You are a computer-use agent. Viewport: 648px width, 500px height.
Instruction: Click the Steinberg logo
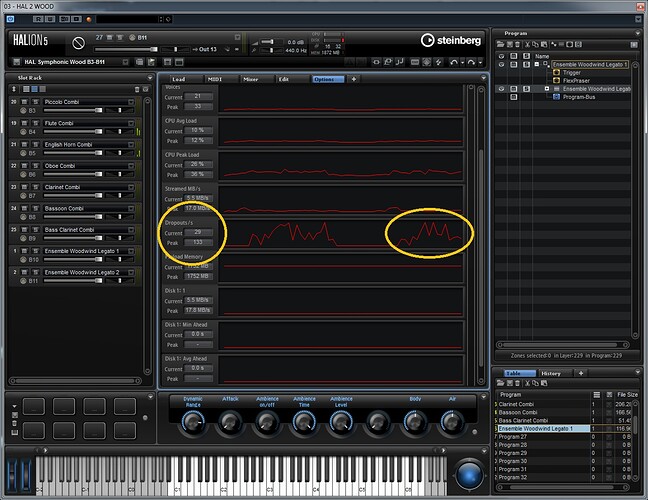pos(450,40)
